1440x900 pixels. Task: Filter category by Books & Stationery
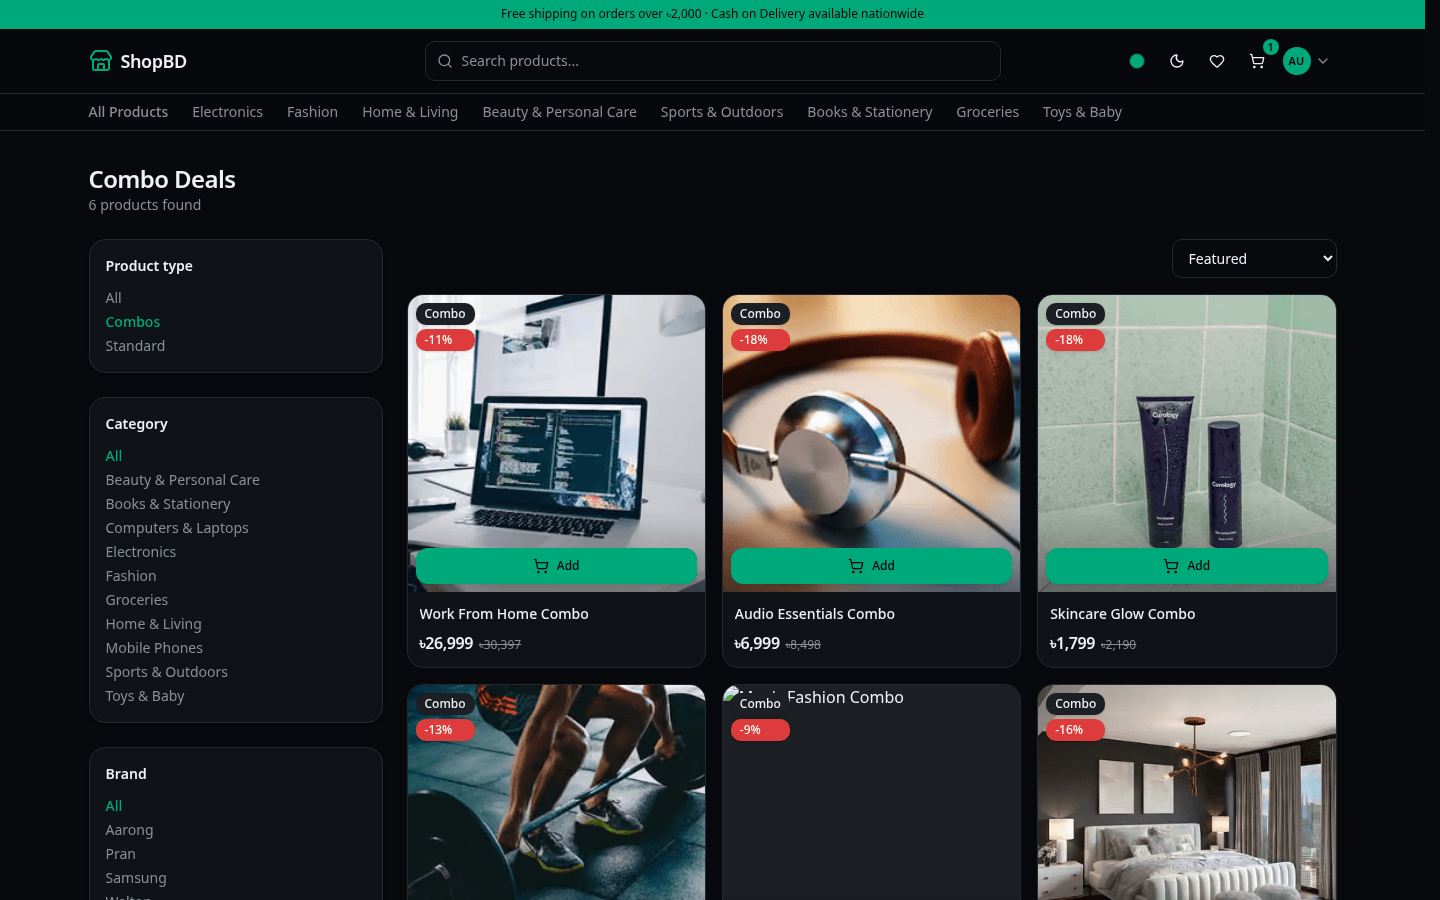click(168, 504)
